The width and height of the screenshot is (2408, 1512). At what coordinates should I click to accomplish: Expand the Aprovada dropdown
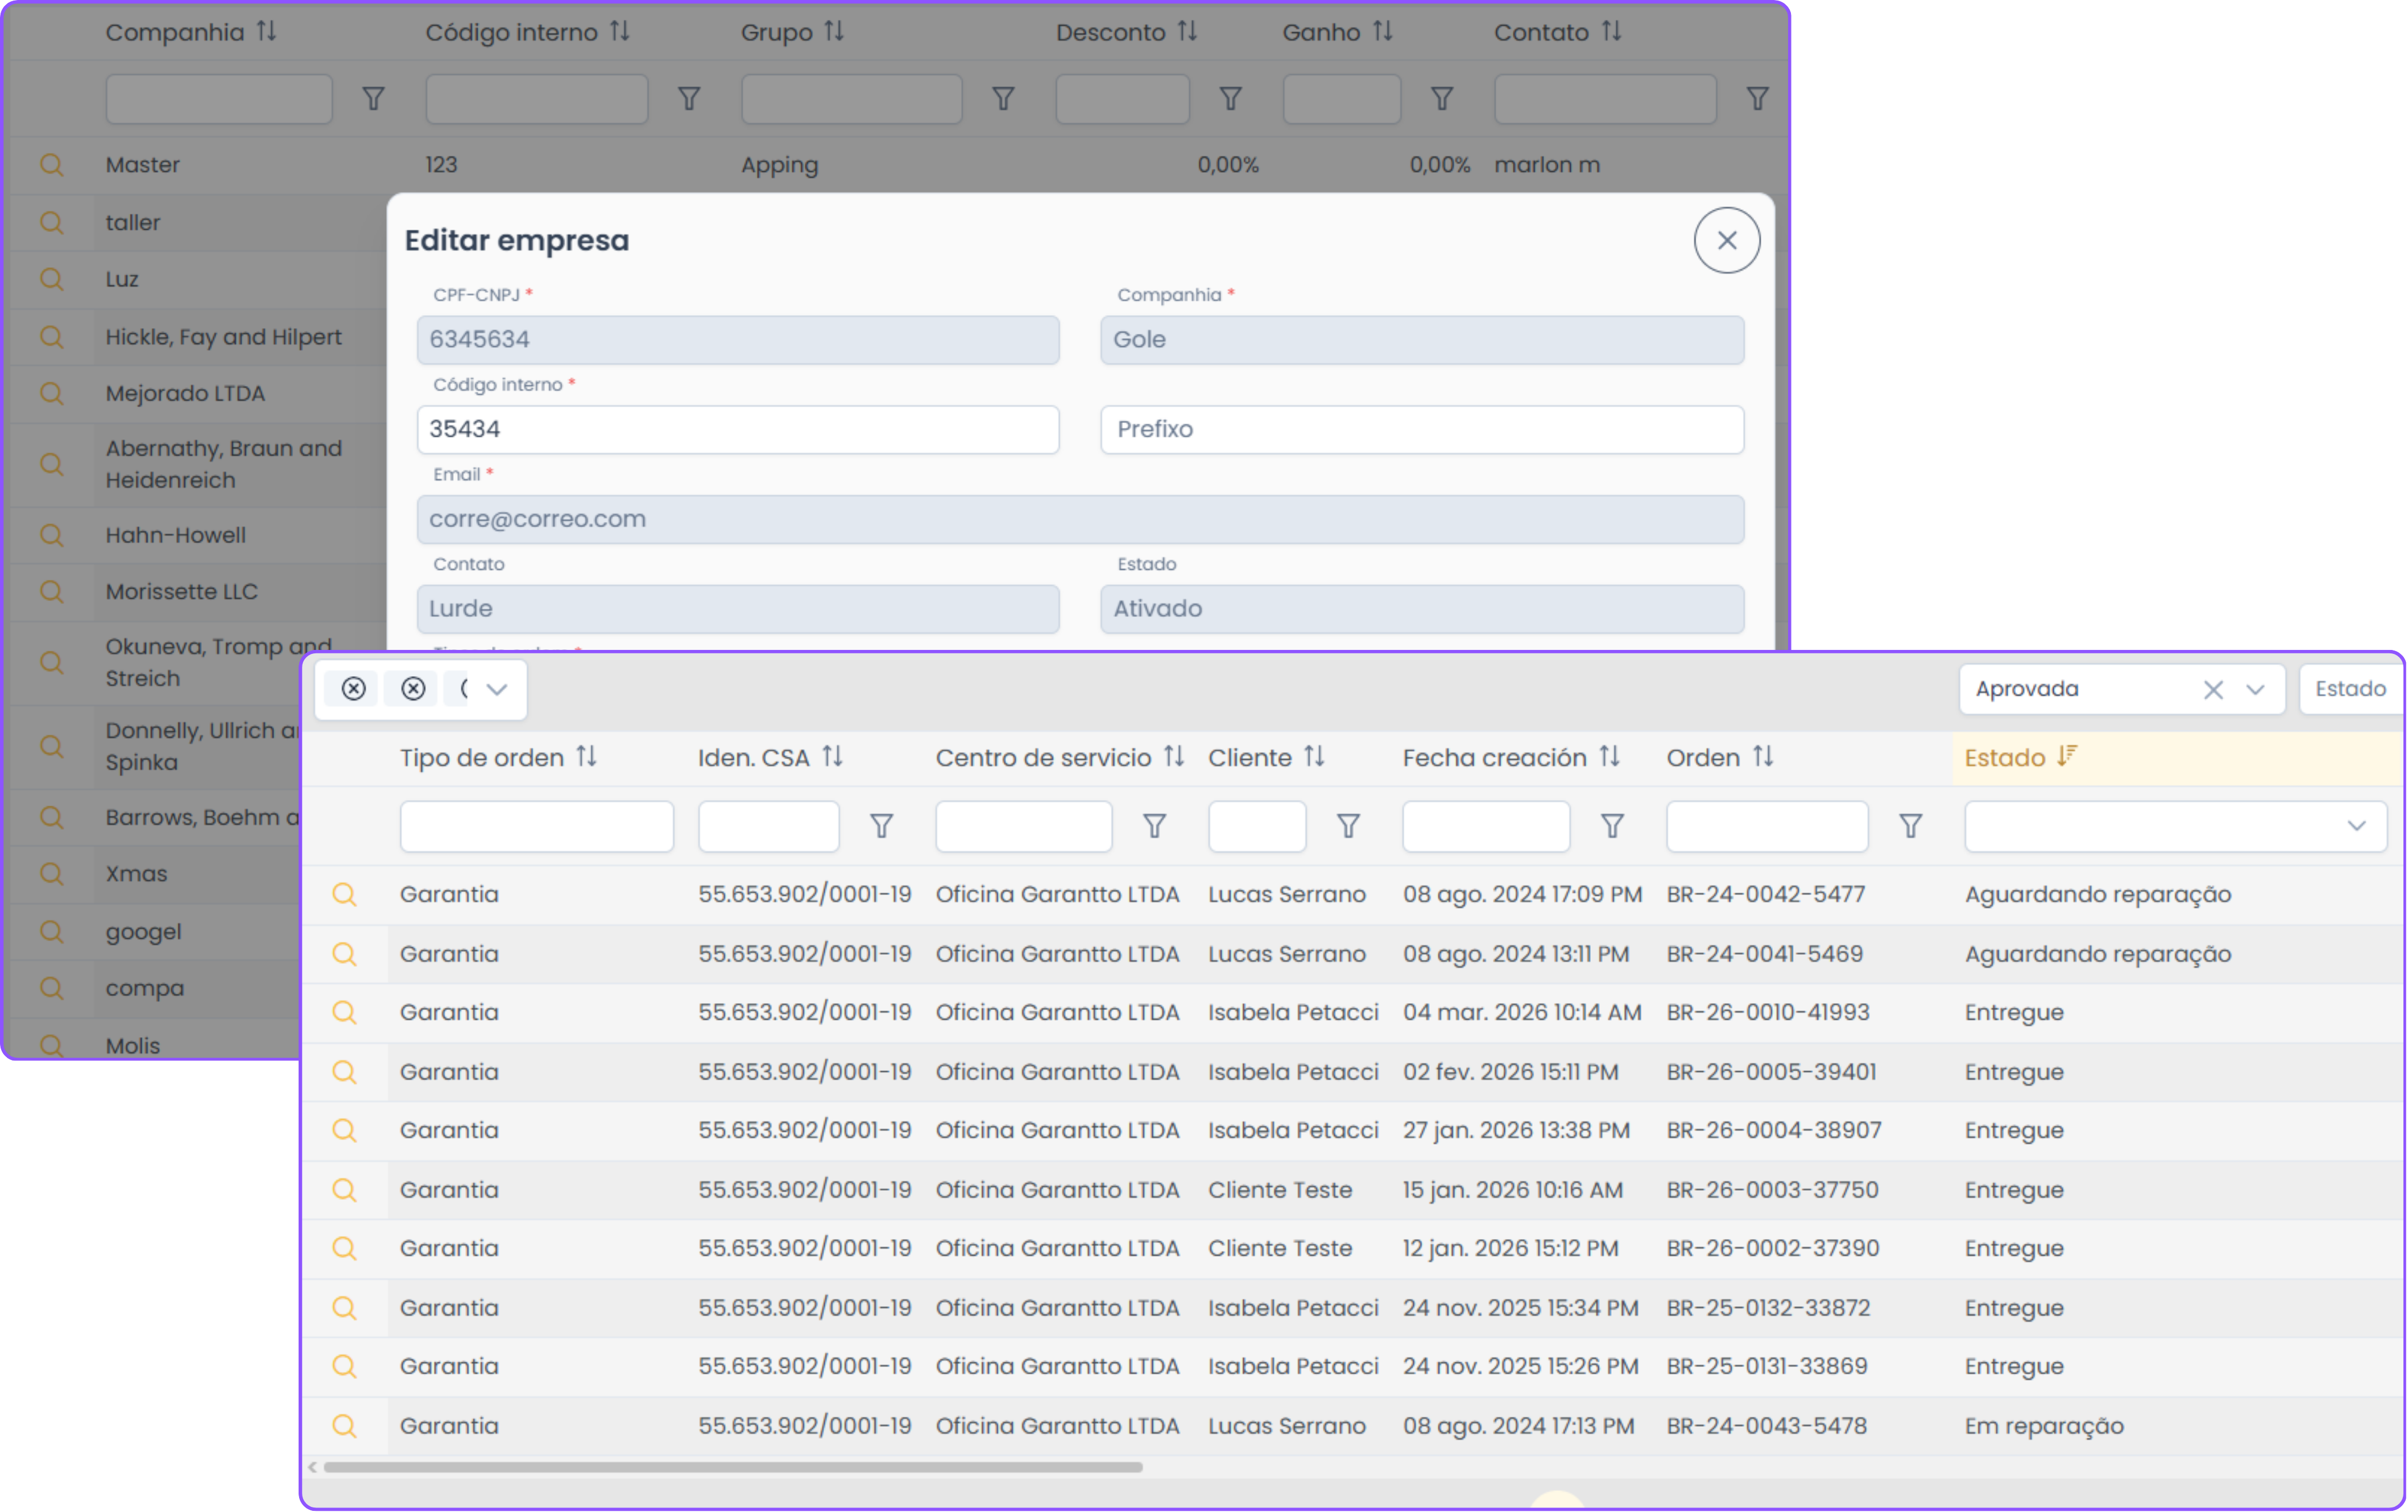click(2255, 690)
